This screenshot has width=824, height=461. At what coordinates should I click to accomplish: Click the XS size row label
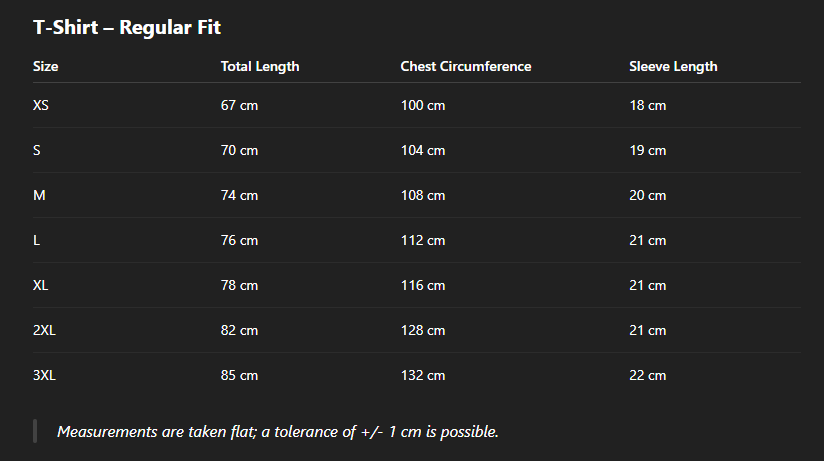point(41,105)
